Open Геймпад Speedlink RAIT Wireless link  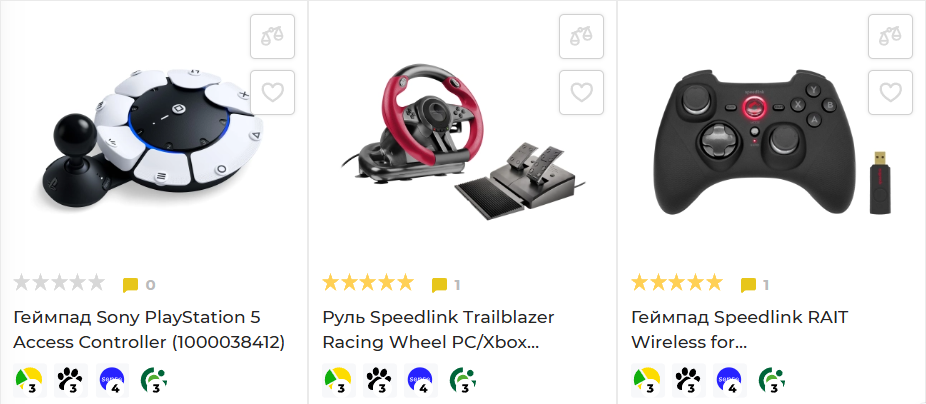[739, 330]
